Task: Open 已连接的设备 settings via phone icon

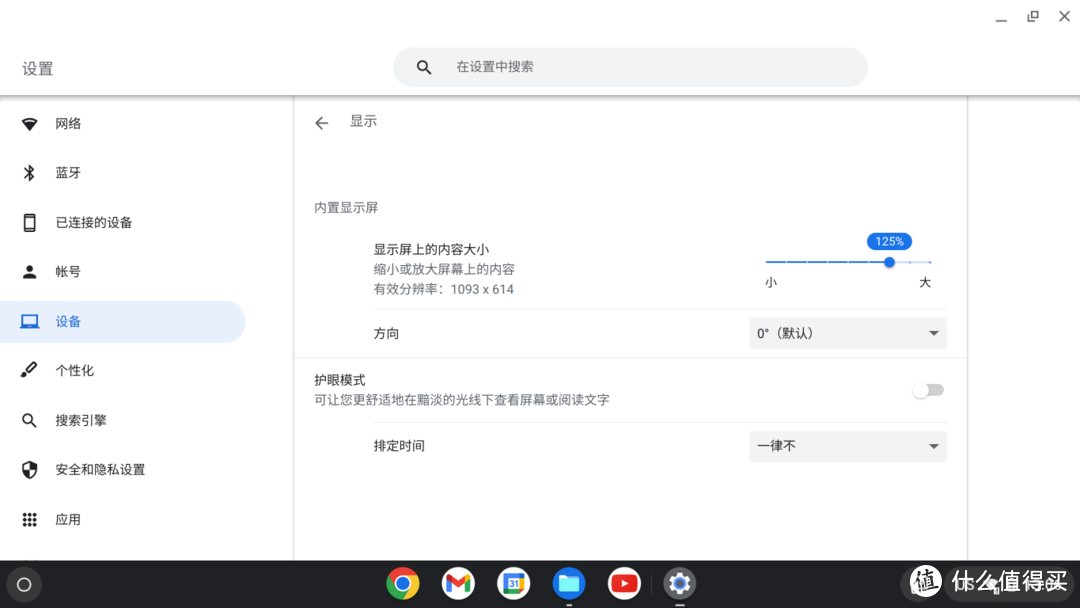Action: point(30,222)
